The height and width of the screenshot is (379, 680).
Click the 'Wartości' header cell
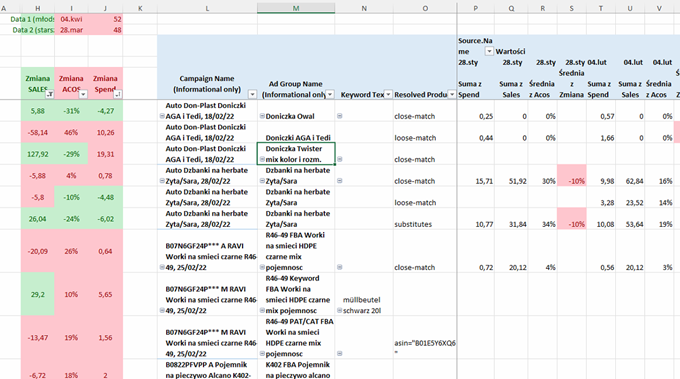pyautogui.click(x=510, y=51)
